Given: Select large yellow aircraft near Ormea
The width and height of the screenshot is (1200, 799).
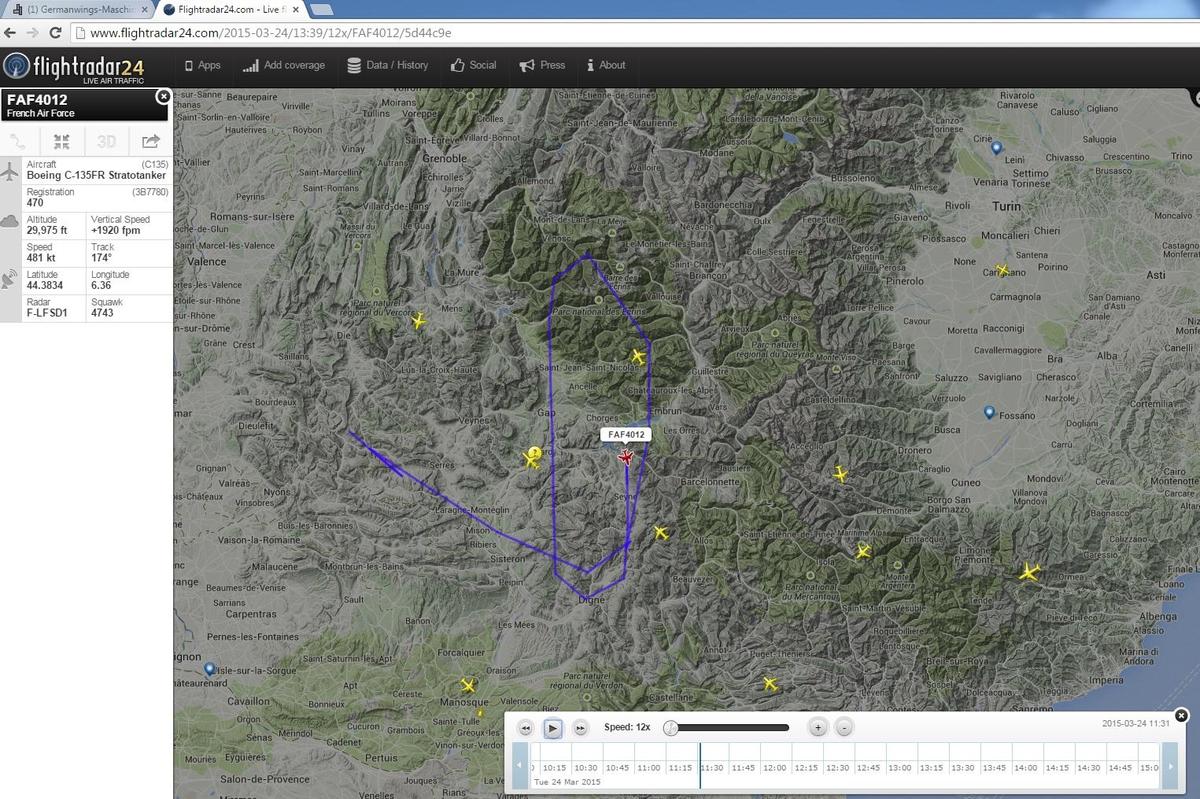Looking at the screenshot, I should tap(1029, 572).
